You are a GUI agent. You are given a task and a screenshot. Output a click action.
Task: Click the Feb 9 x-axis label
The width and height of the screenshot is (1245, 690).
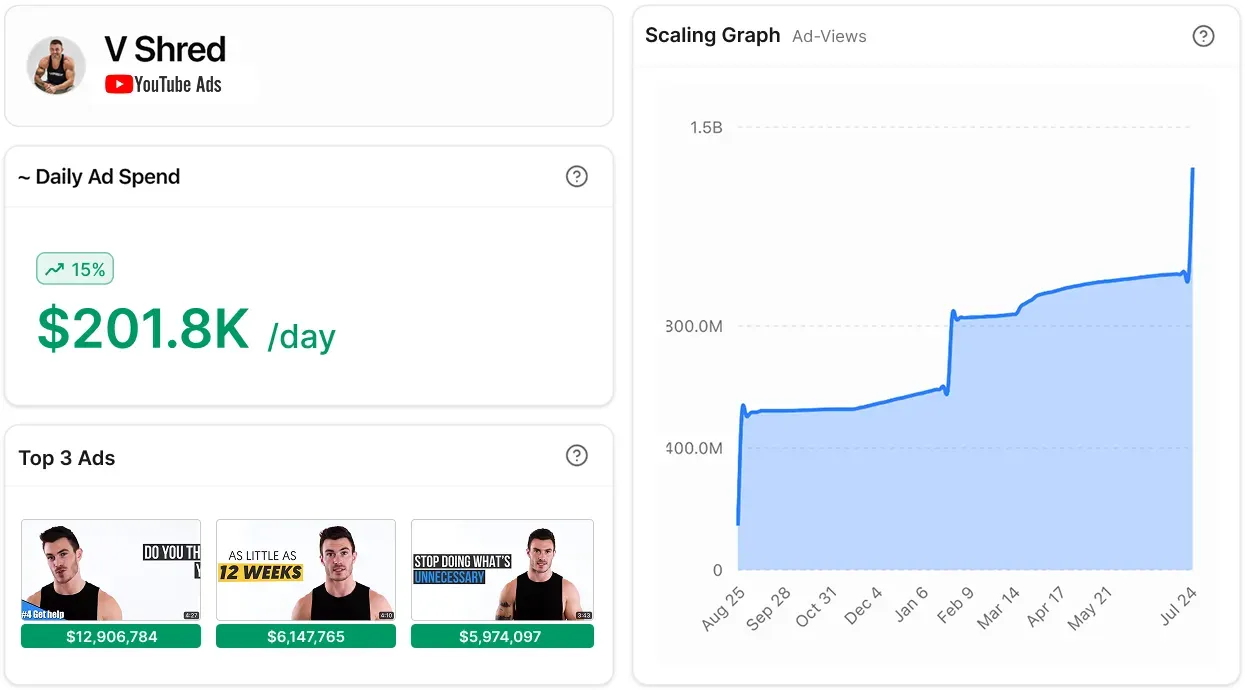(x=955, y=606)
